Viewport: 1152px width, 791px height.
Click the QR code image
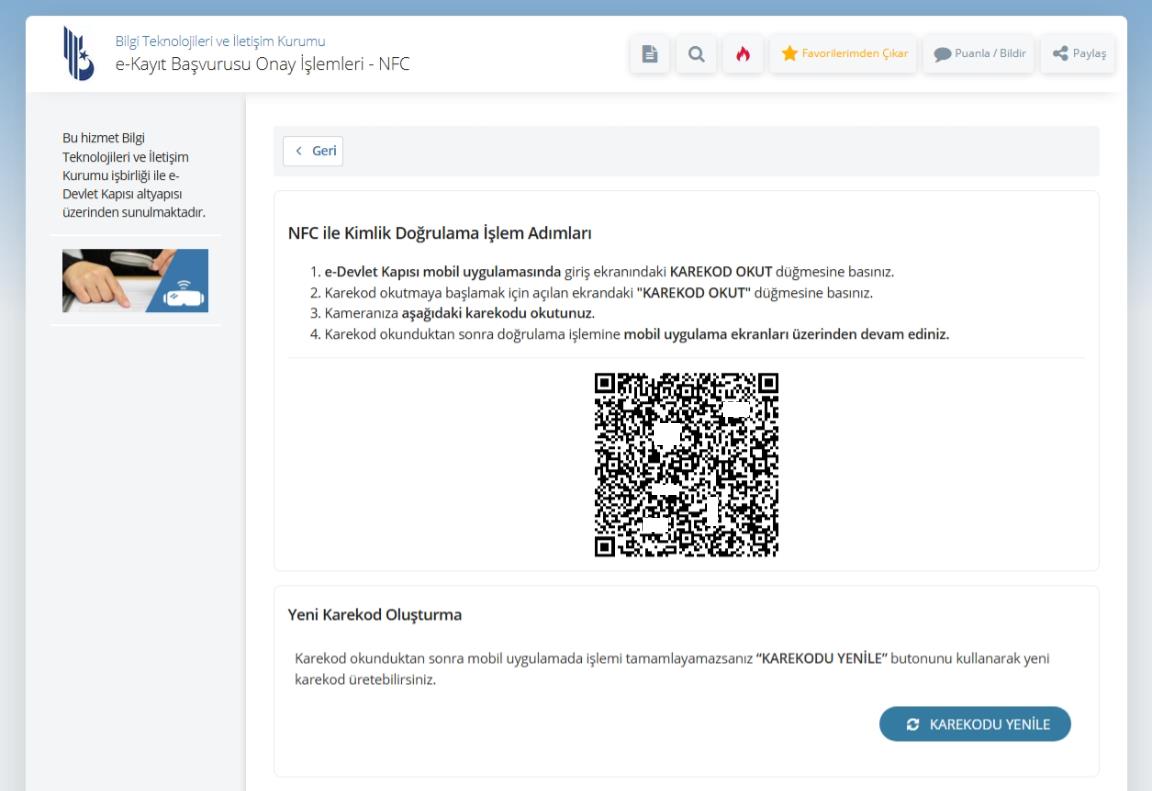click(686, 464)
